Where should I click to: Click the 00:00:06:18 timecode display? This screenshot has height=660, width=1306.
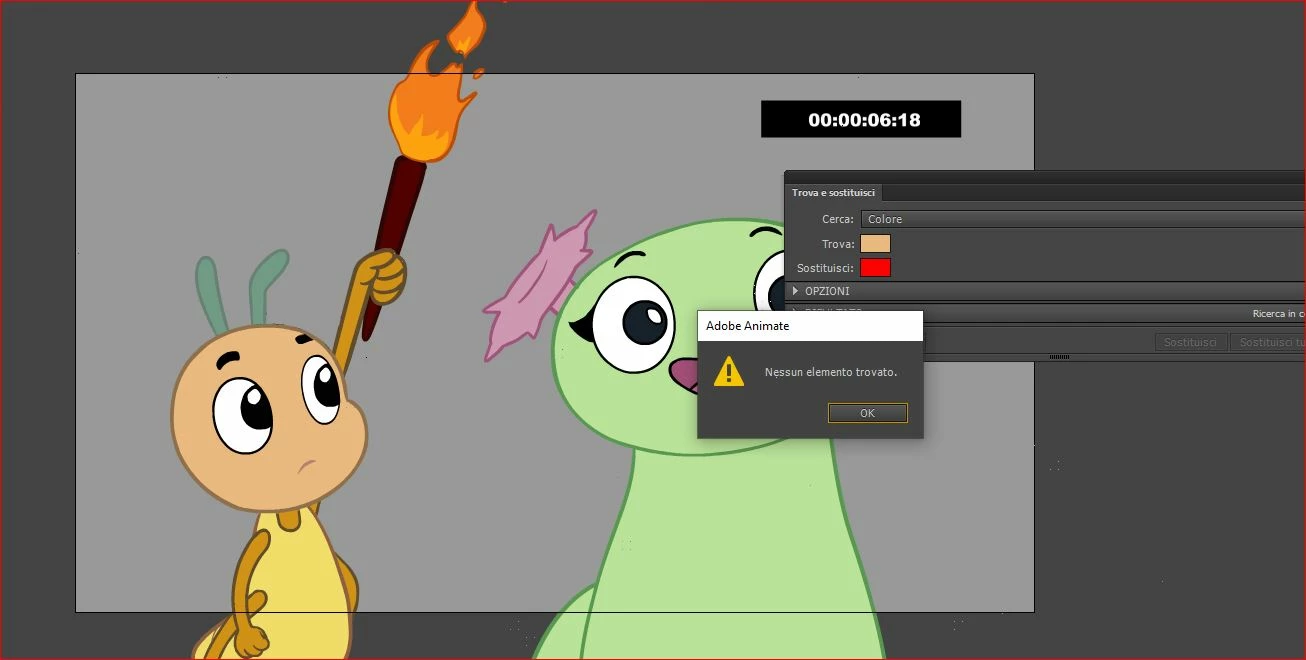(861, 119)
